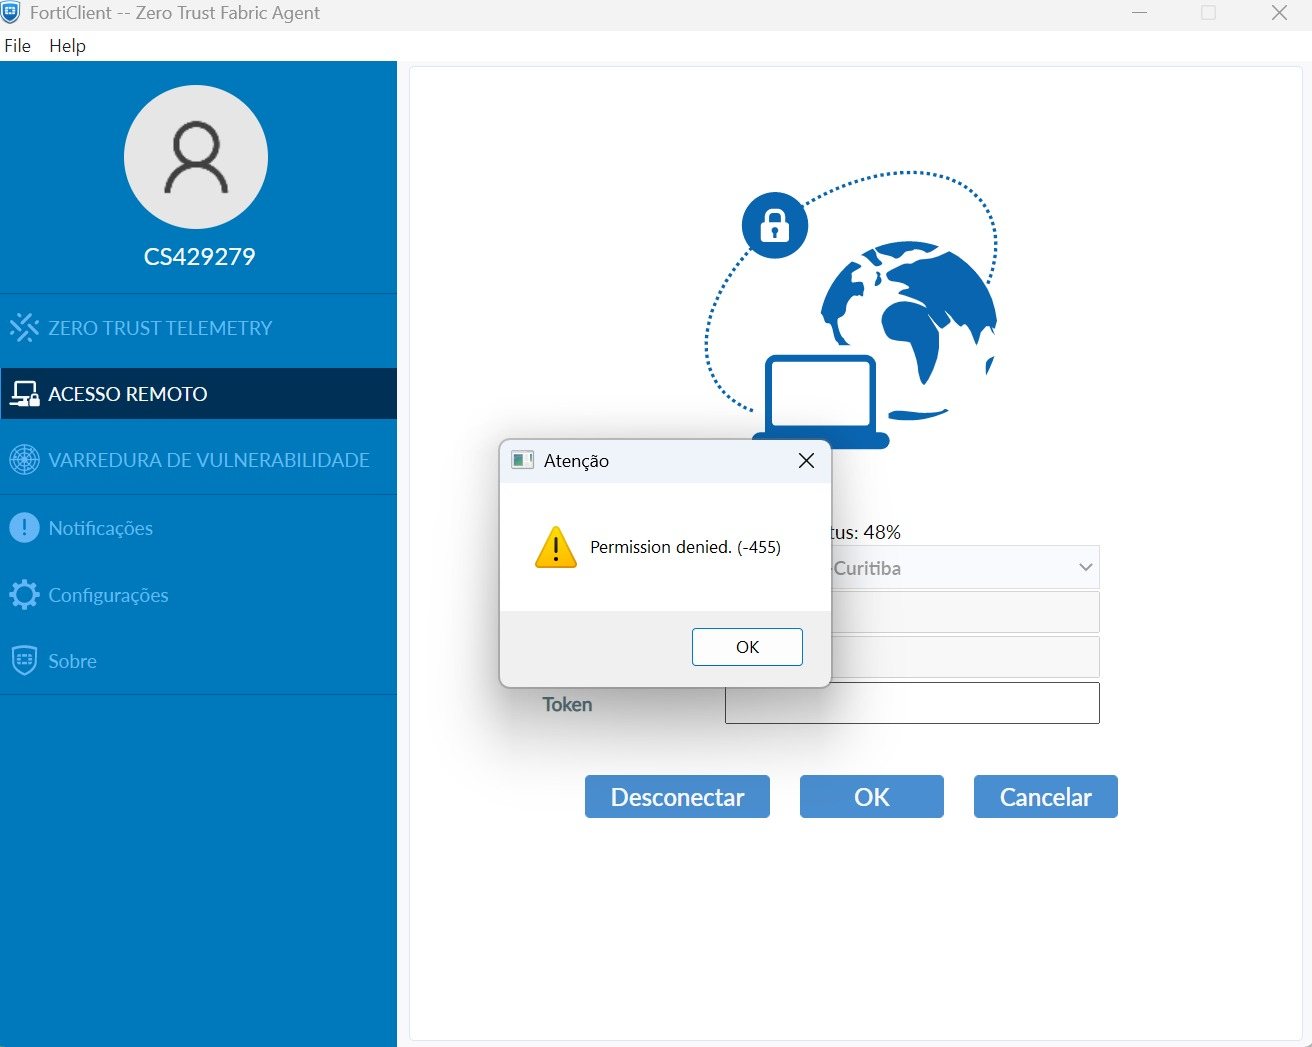Click the Atenção dialog window icon
This screenshot has width=1312, height=1047.
click(522, 460)
